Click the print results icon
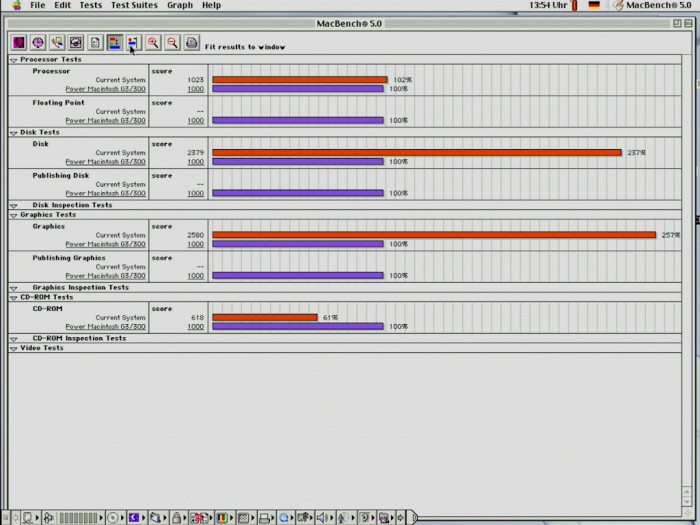Image resolution: width=700 pixels, height=525 pixels. point(191,43)
